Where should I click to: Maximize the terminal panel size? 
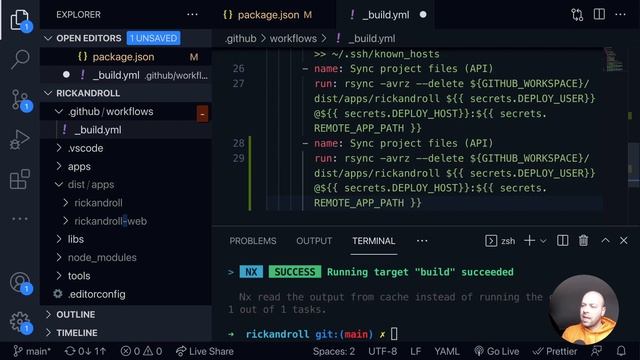pyautogui.click(x=605, y=240)
